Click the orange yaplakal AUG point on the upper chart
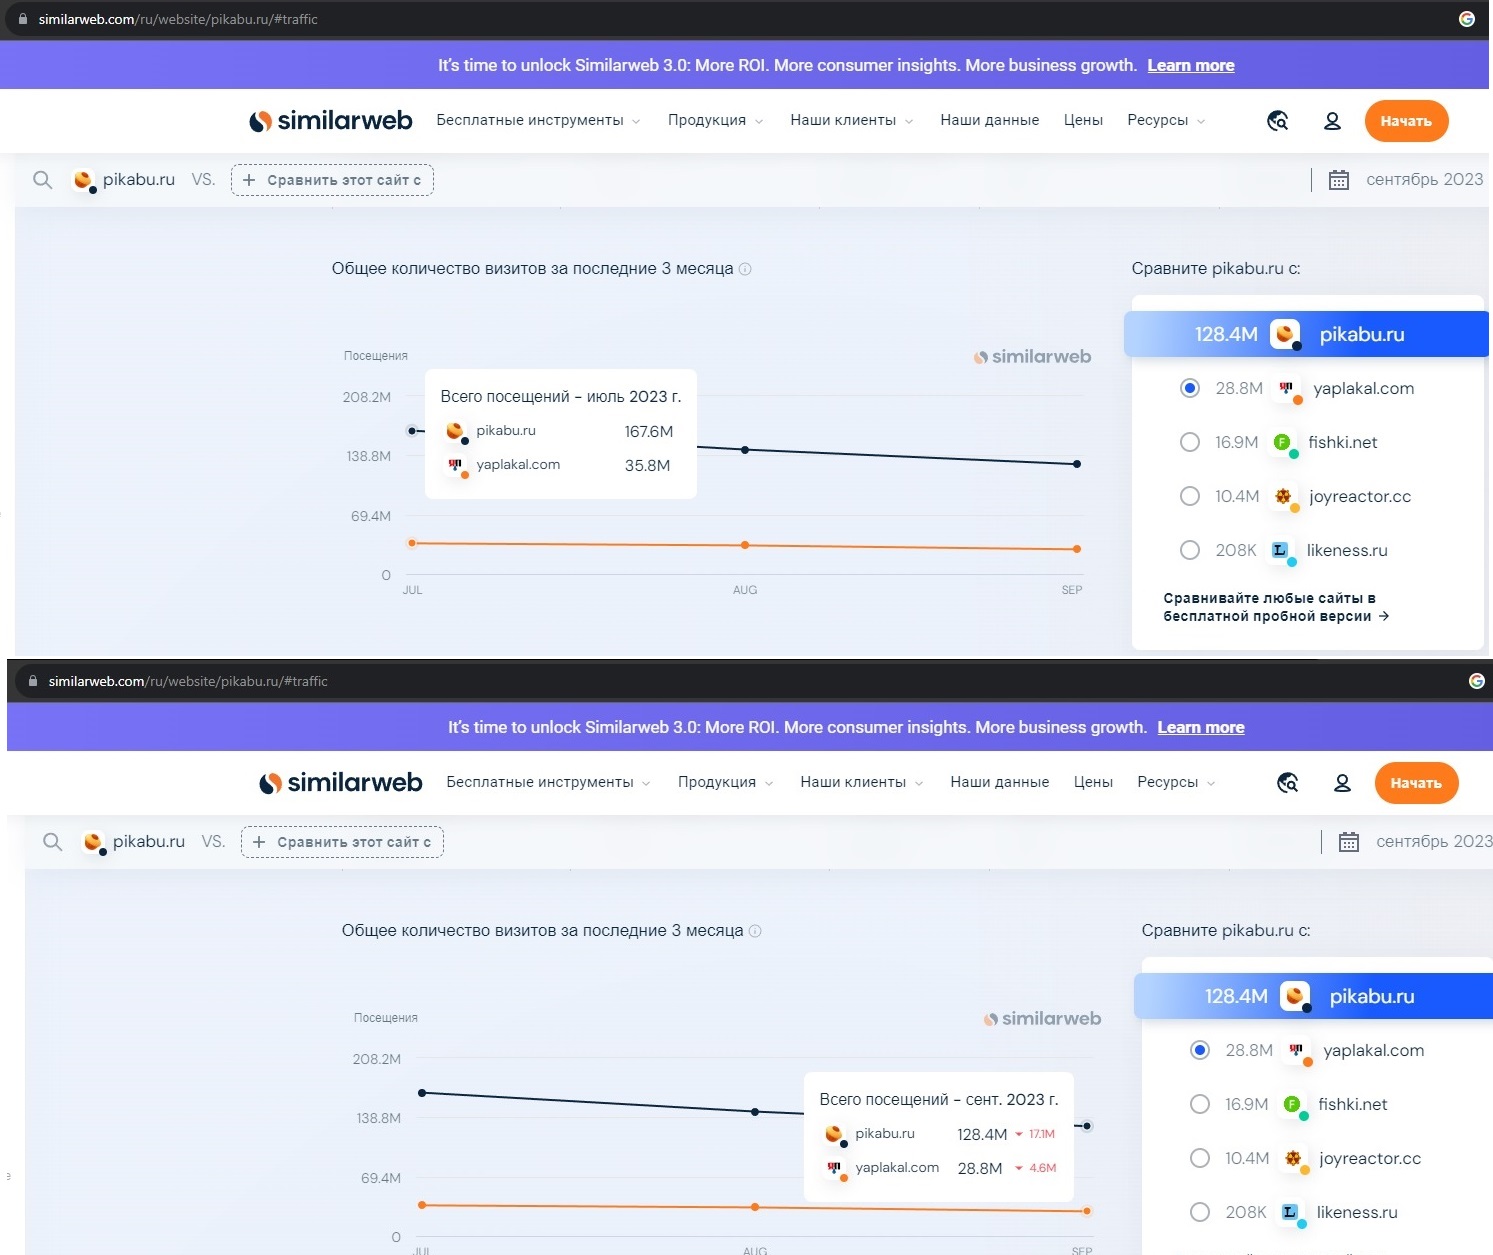Viewport: 1493px width, 1255px height. [745, 545]
